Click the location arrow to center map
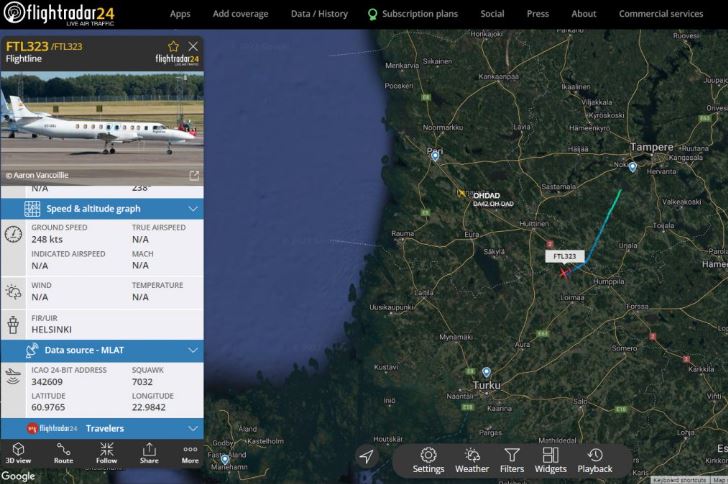728x484 pixels. click(366, 457)
